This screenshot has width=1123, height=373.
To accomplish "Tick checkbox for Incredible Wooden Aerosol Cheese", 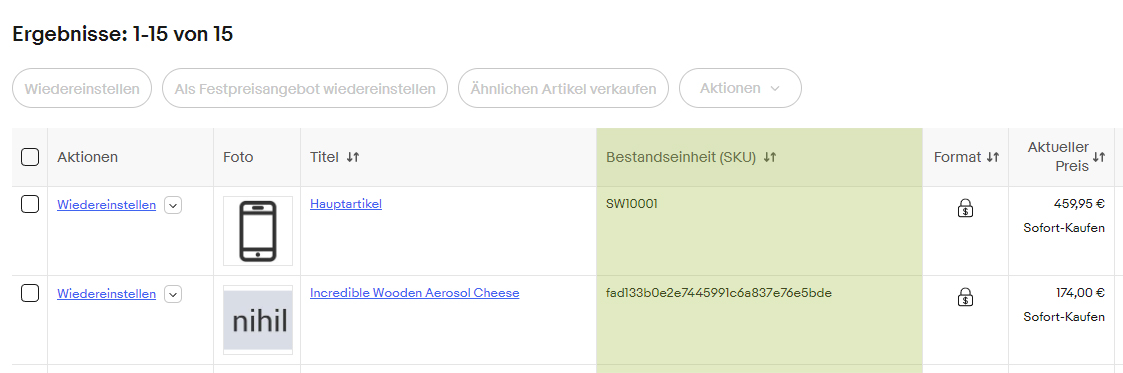I will [x=30, y=294].
